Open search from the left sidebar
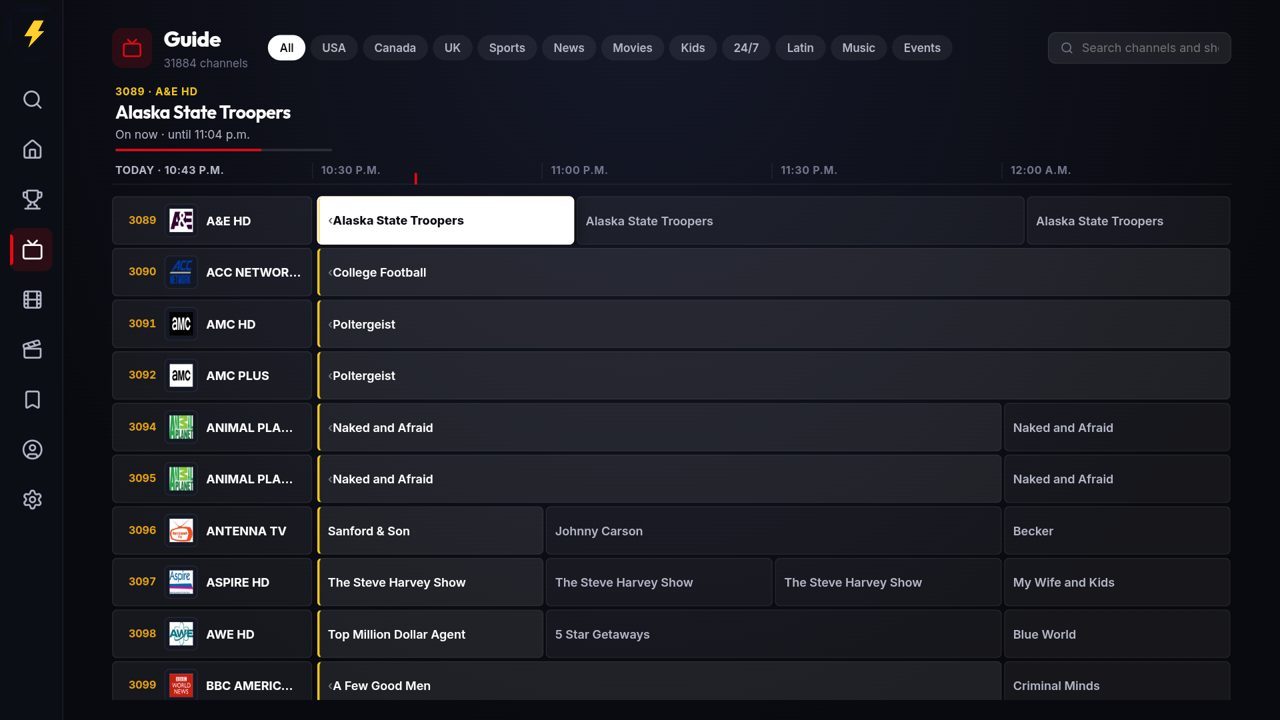Image resolution: width=1280 pixels, height=720 pixels. pos(32,100)
